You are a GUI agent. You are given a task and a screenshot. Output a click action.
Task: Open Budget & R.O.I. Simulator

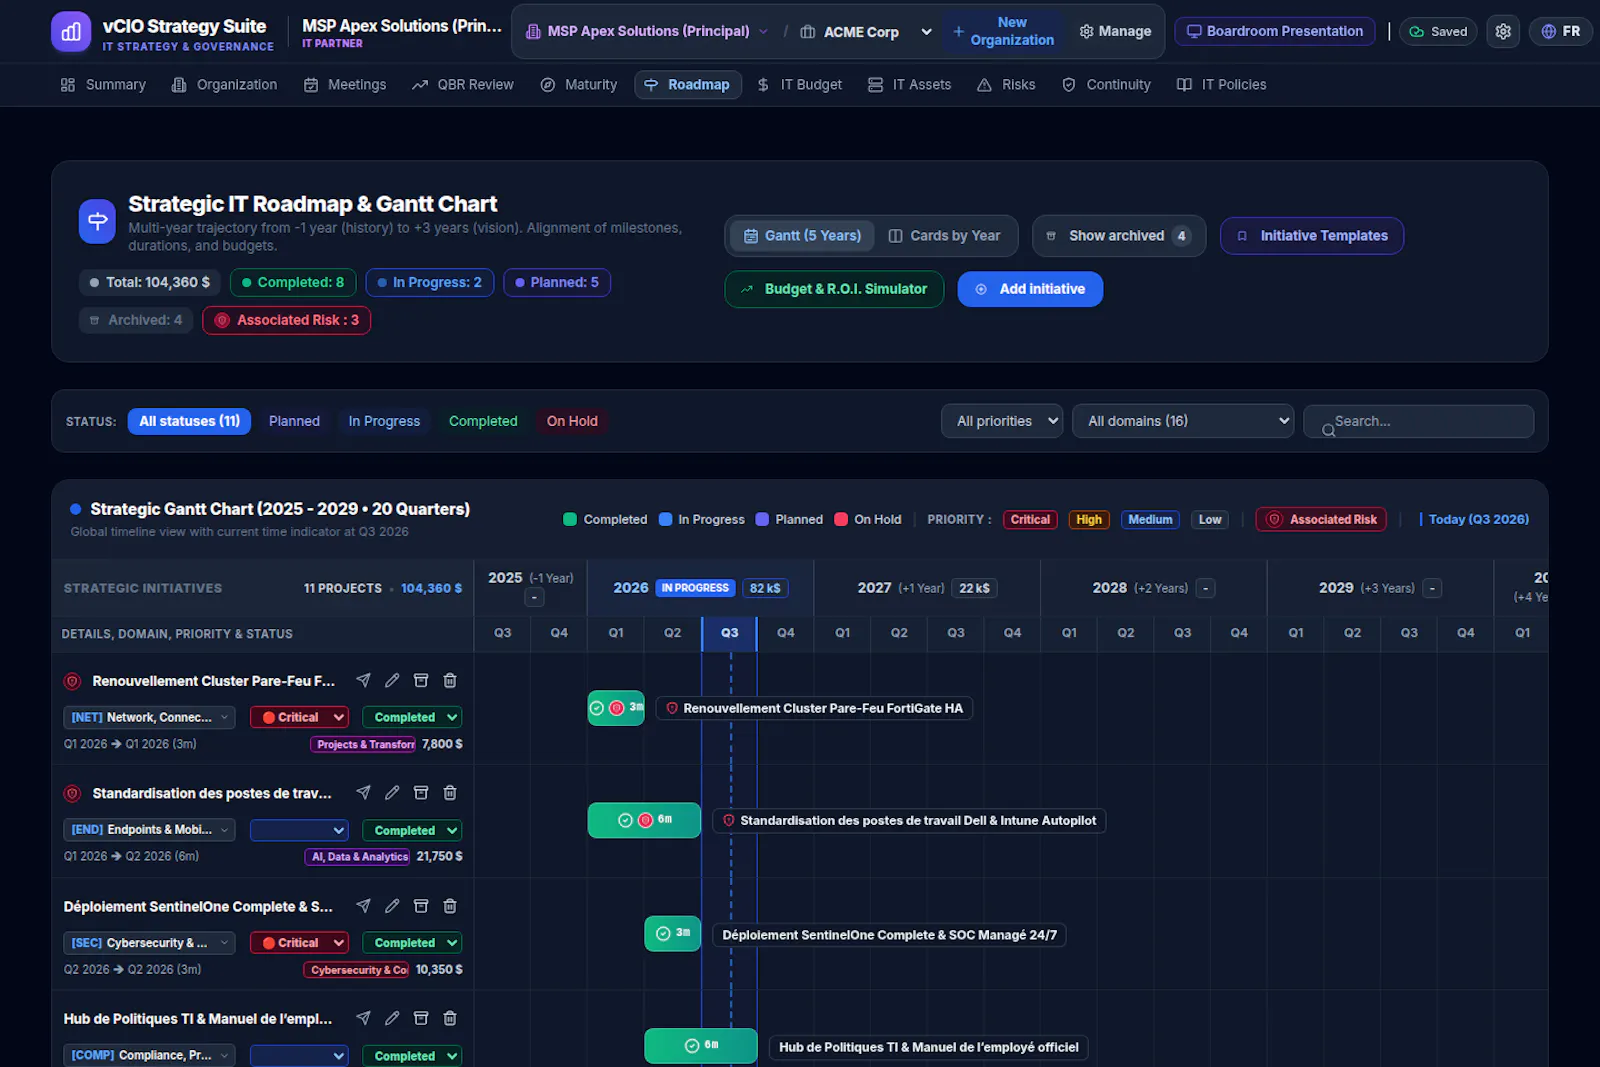[834, 289]
